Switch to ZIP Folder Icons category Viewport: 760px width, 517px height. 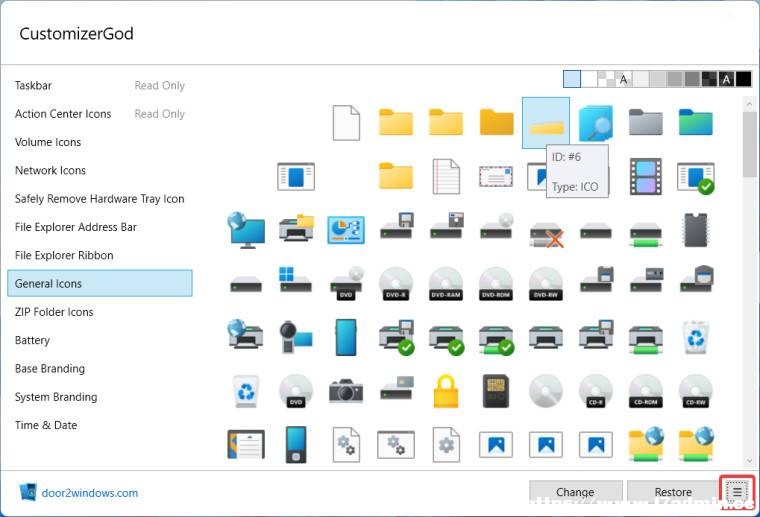click(x=100, y=312)
